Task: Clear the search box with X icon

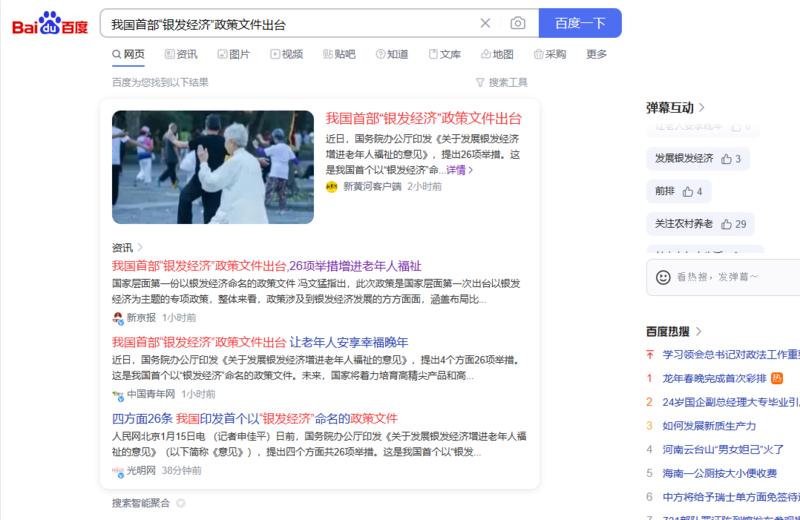Action: pos(485,23)
